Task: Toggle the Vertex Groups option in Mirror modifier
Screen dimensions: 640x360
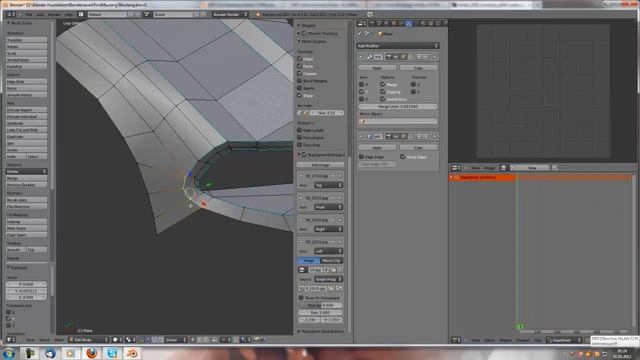Action: coord(382,99)
